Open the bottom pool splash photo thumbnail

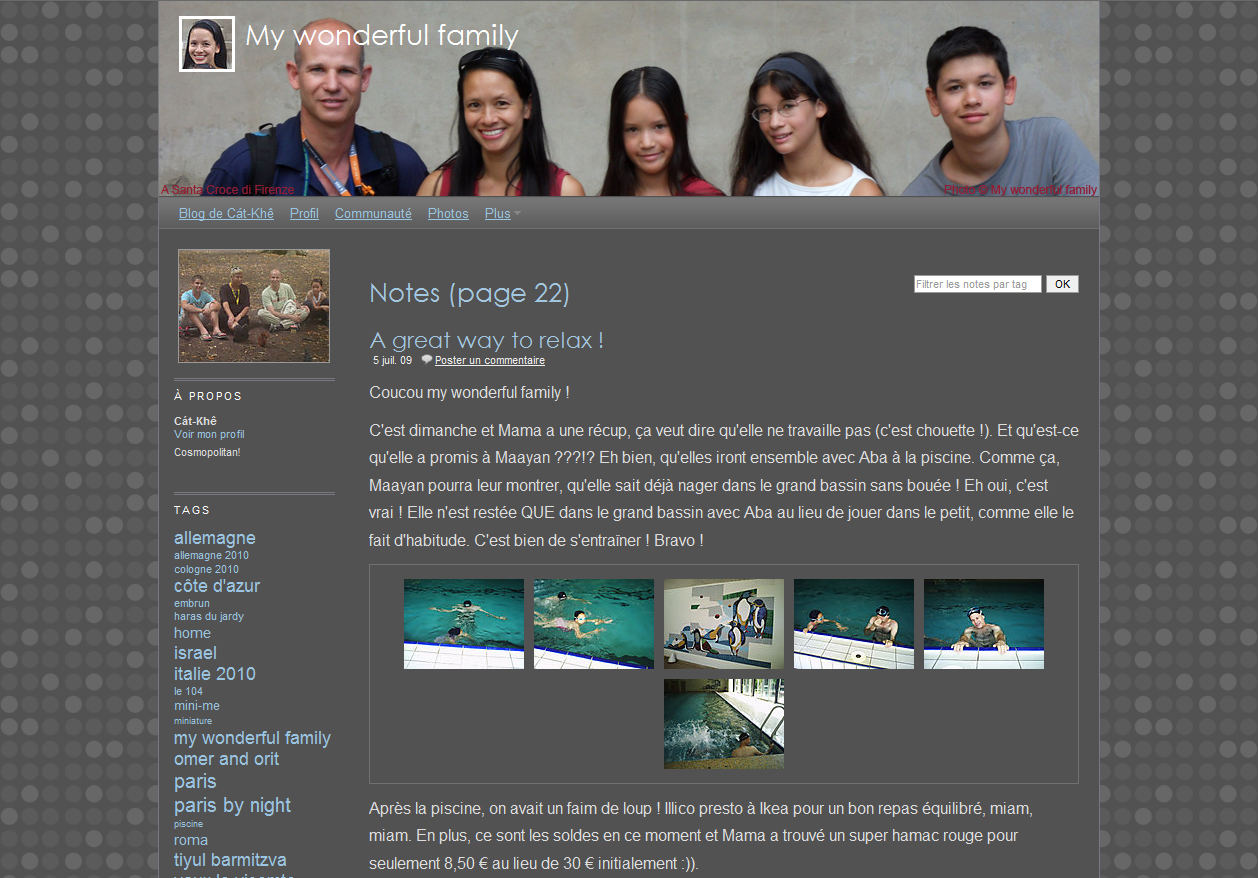[724, 724]
